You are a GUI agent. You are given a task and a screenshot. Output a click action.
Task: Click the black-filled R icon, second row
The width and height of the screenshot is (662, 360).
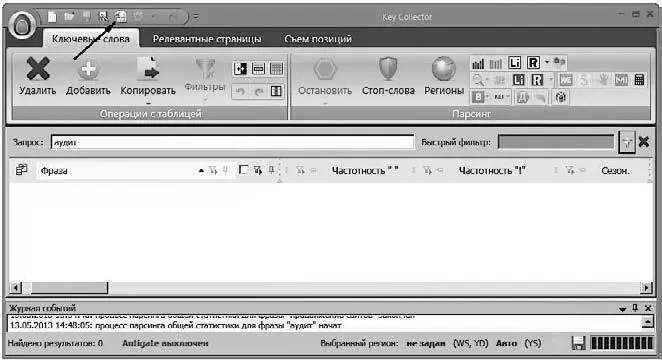click(537, 80)
